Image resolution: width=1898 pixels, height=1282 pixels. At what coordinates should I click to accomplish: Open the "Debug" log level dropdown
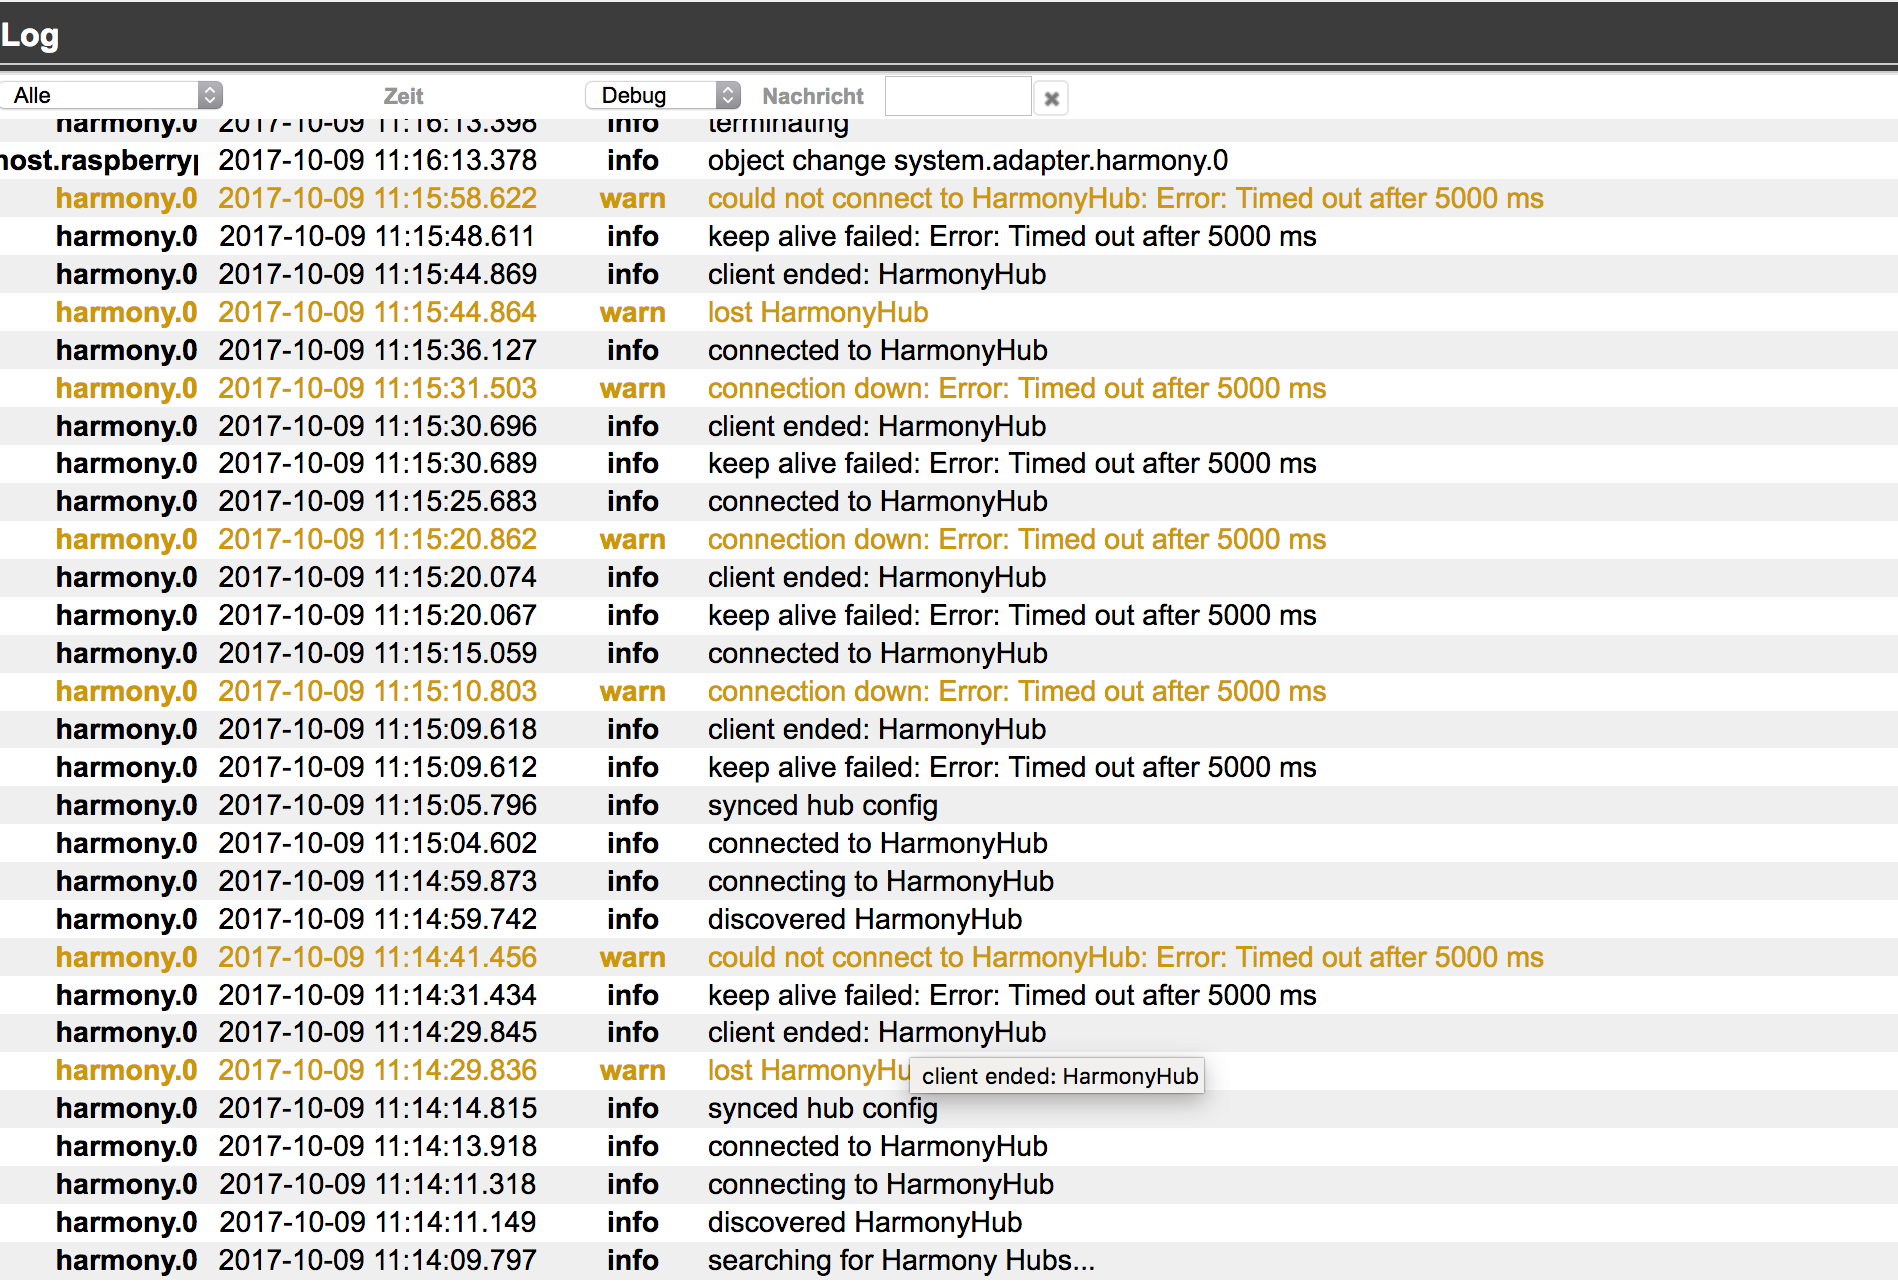[662, 95]
